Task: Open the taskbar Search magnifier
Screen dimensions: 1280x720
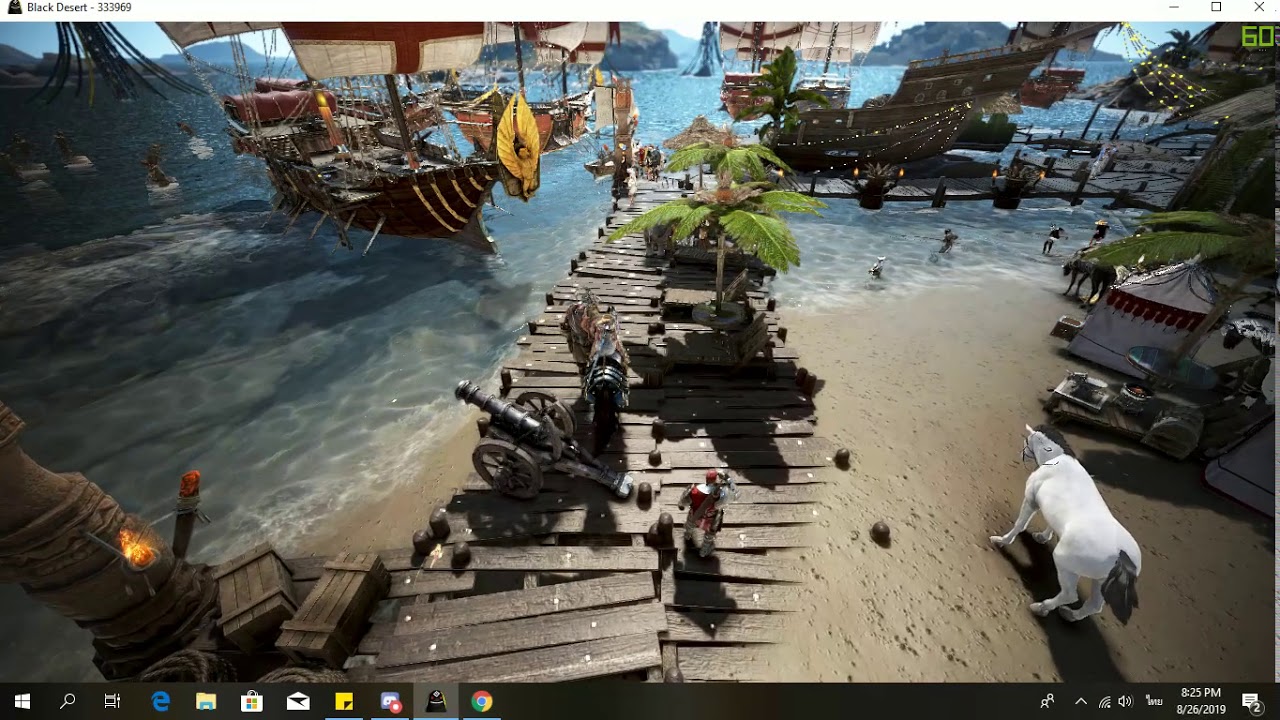Action: 67,701
